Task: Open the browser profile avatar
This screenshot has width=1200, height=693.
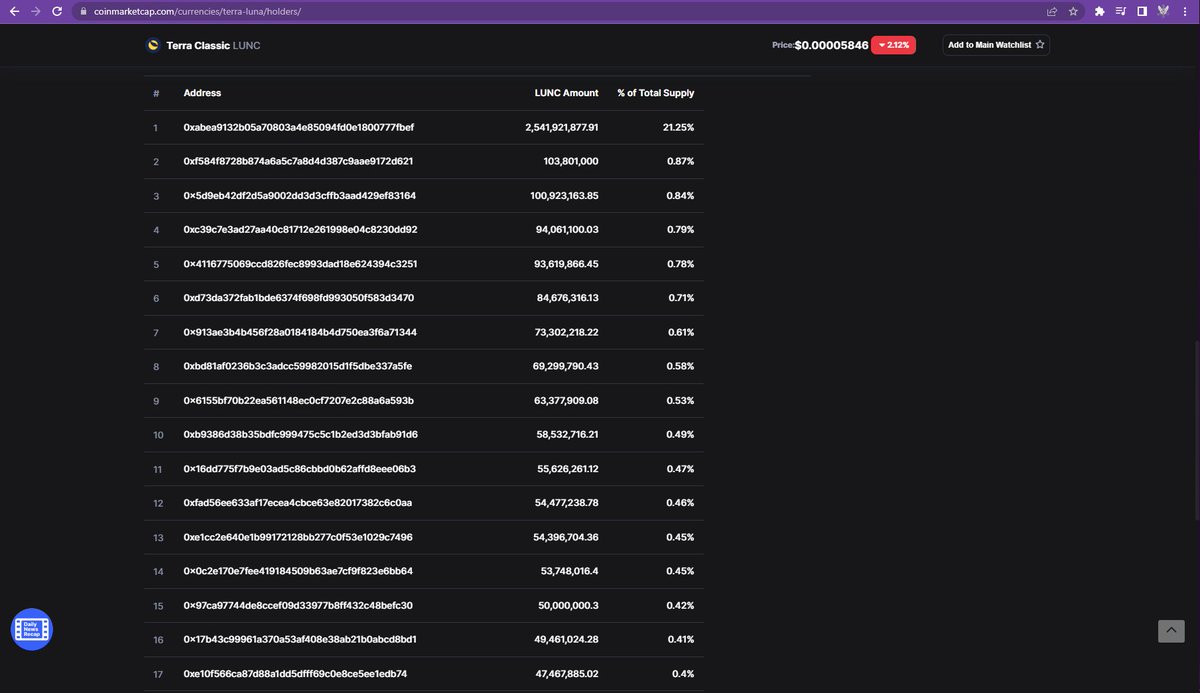Action: tap(1164, 11)
